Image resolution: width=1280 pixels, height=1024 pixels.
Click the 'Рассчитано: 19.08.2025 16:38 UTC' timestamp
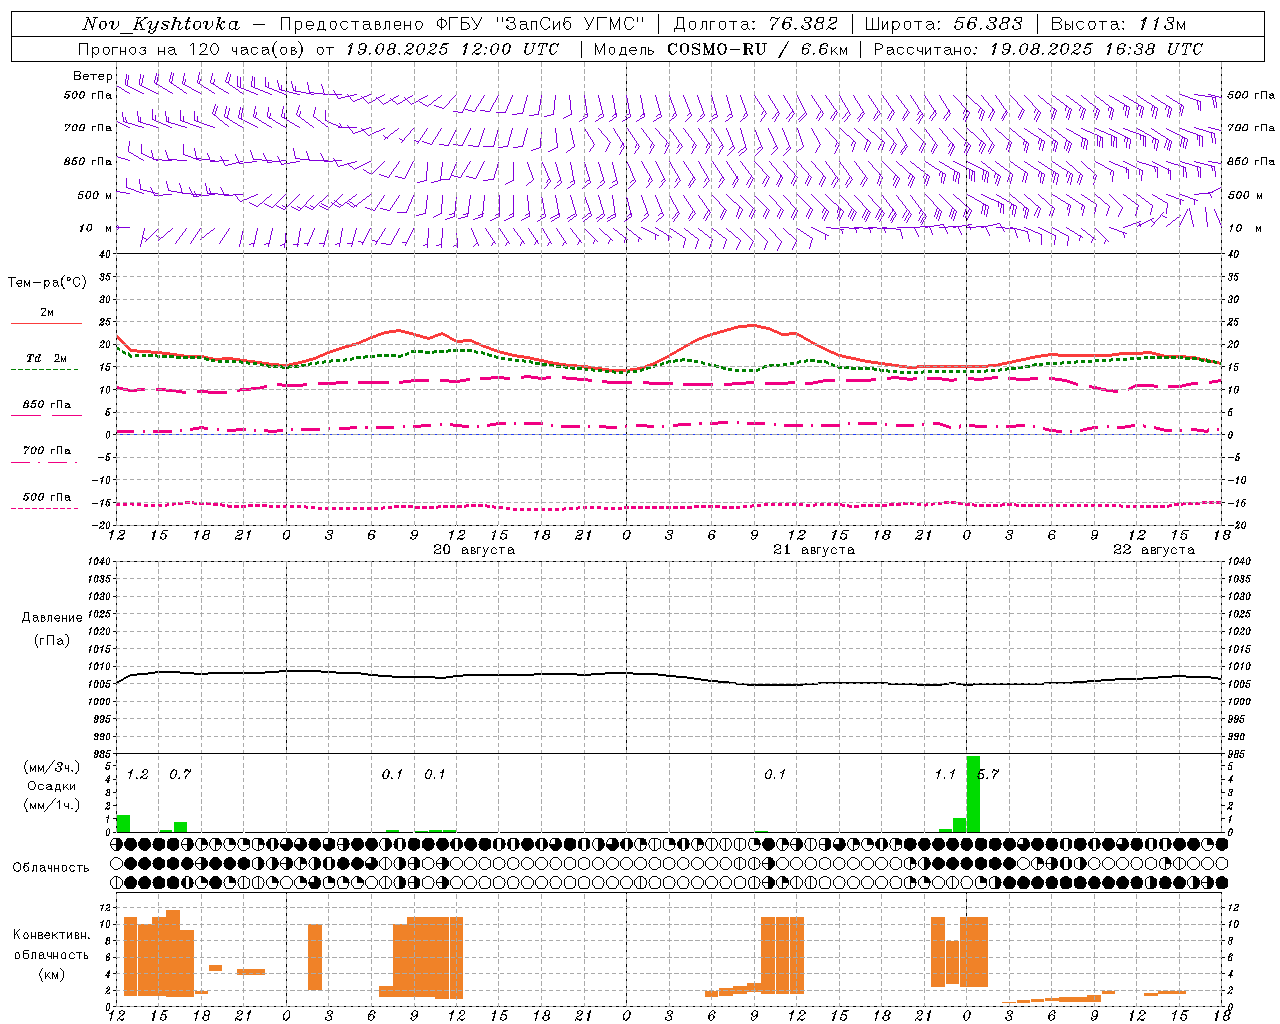pyautogui.click(x=1038, y=49)
